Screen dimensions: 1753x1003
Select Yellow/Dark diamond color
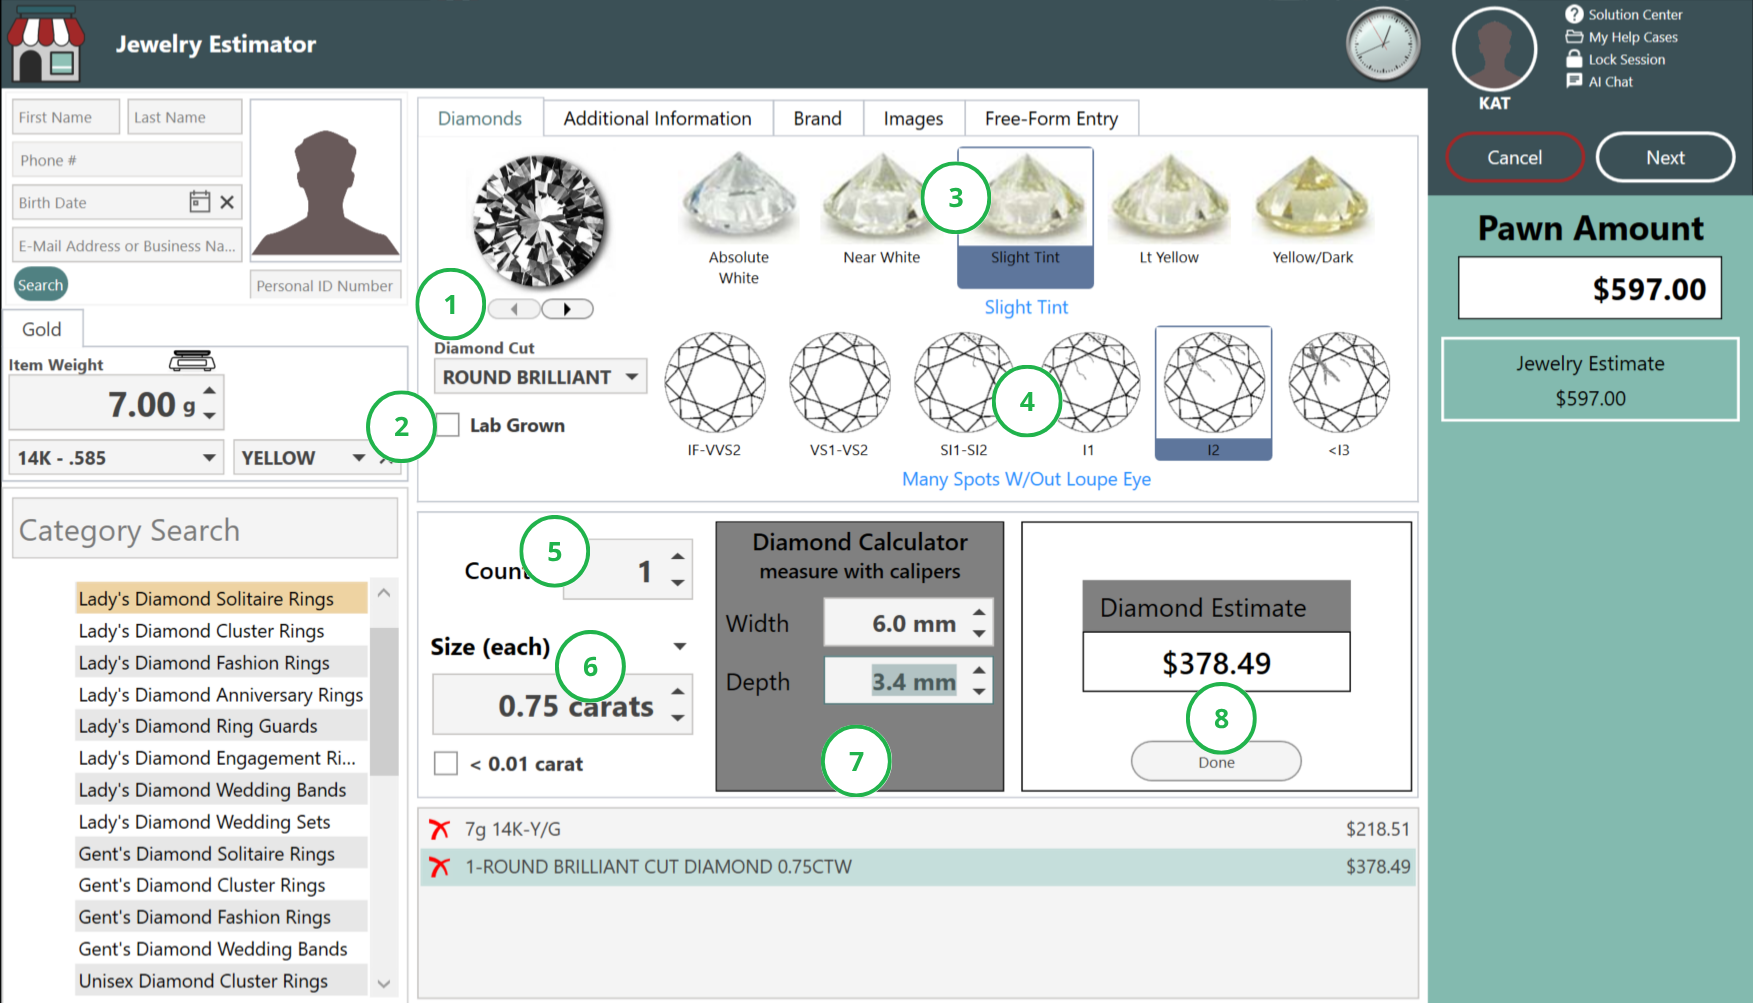[1312, 210]
